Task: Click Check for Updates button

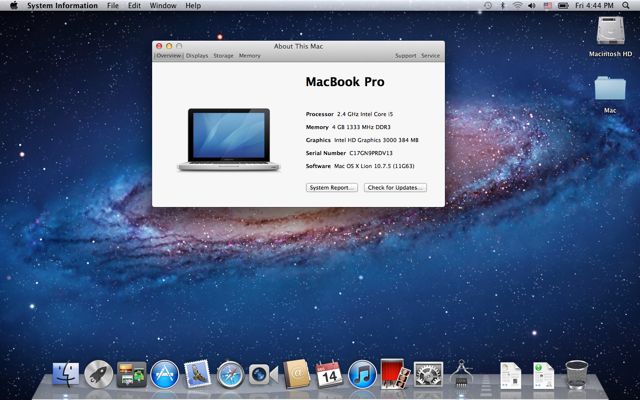Action: click(395, 187)
